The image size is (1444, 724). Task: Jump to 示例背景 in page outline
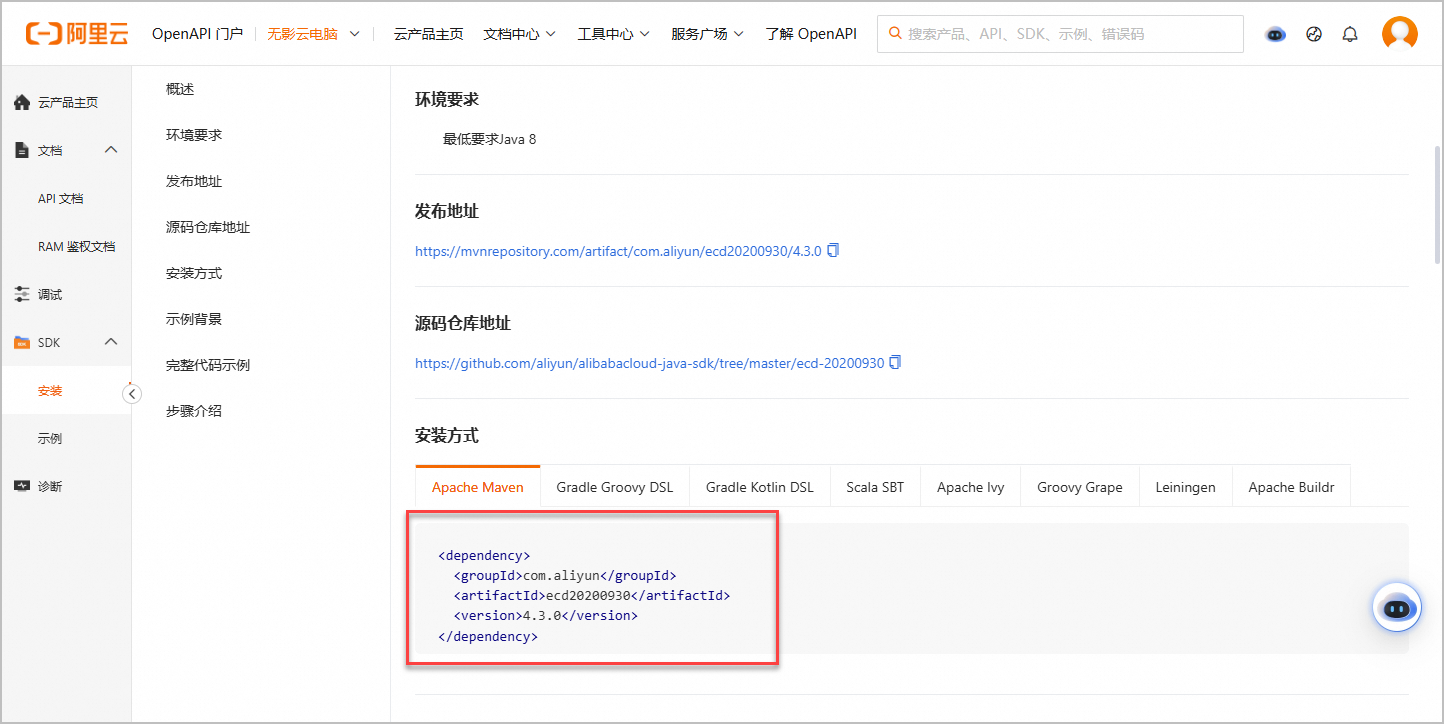194,319
